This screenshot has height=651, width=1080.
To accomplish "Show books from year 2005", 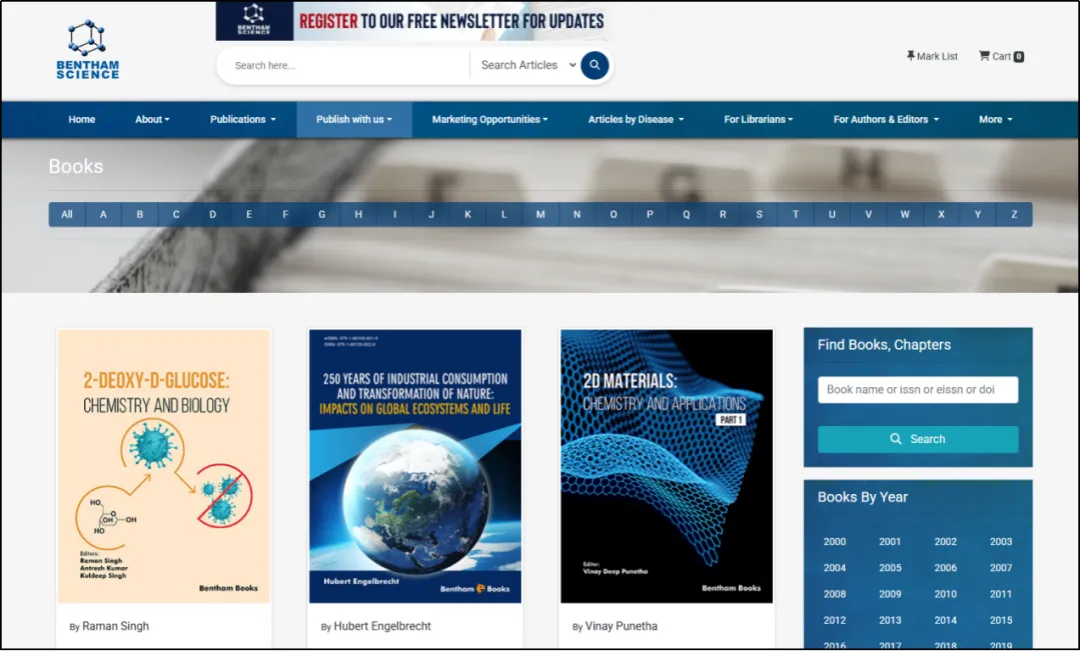I will click(890, 568).
